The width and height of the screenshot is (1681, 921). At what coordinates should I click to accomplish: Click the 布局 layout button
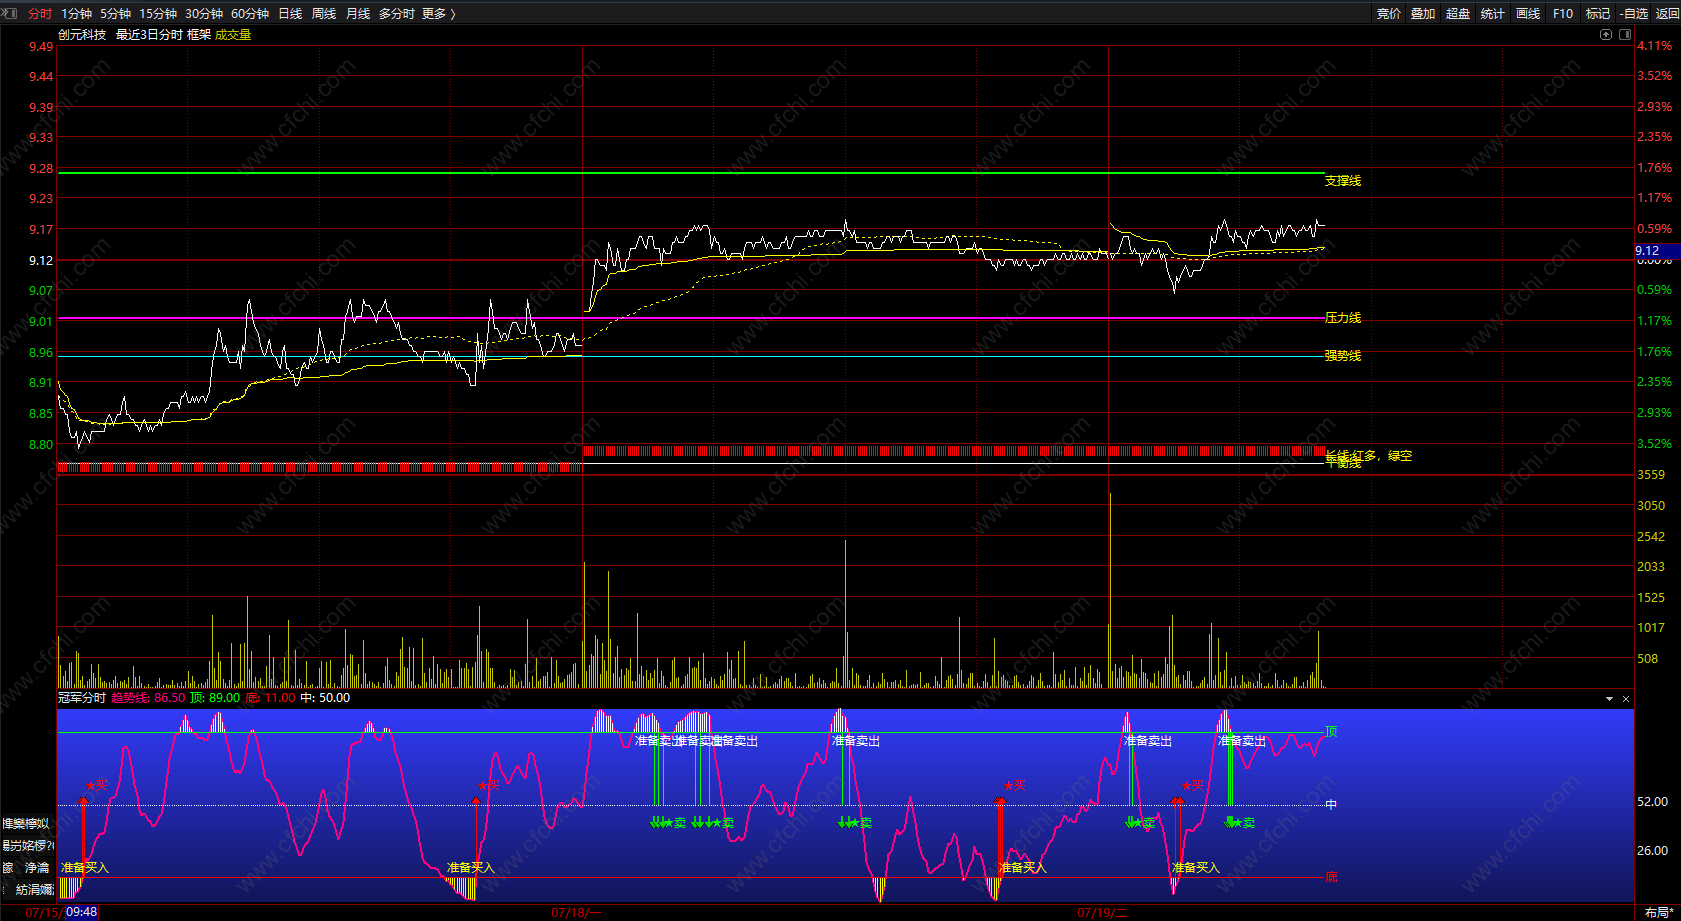tap(1660, 912)
